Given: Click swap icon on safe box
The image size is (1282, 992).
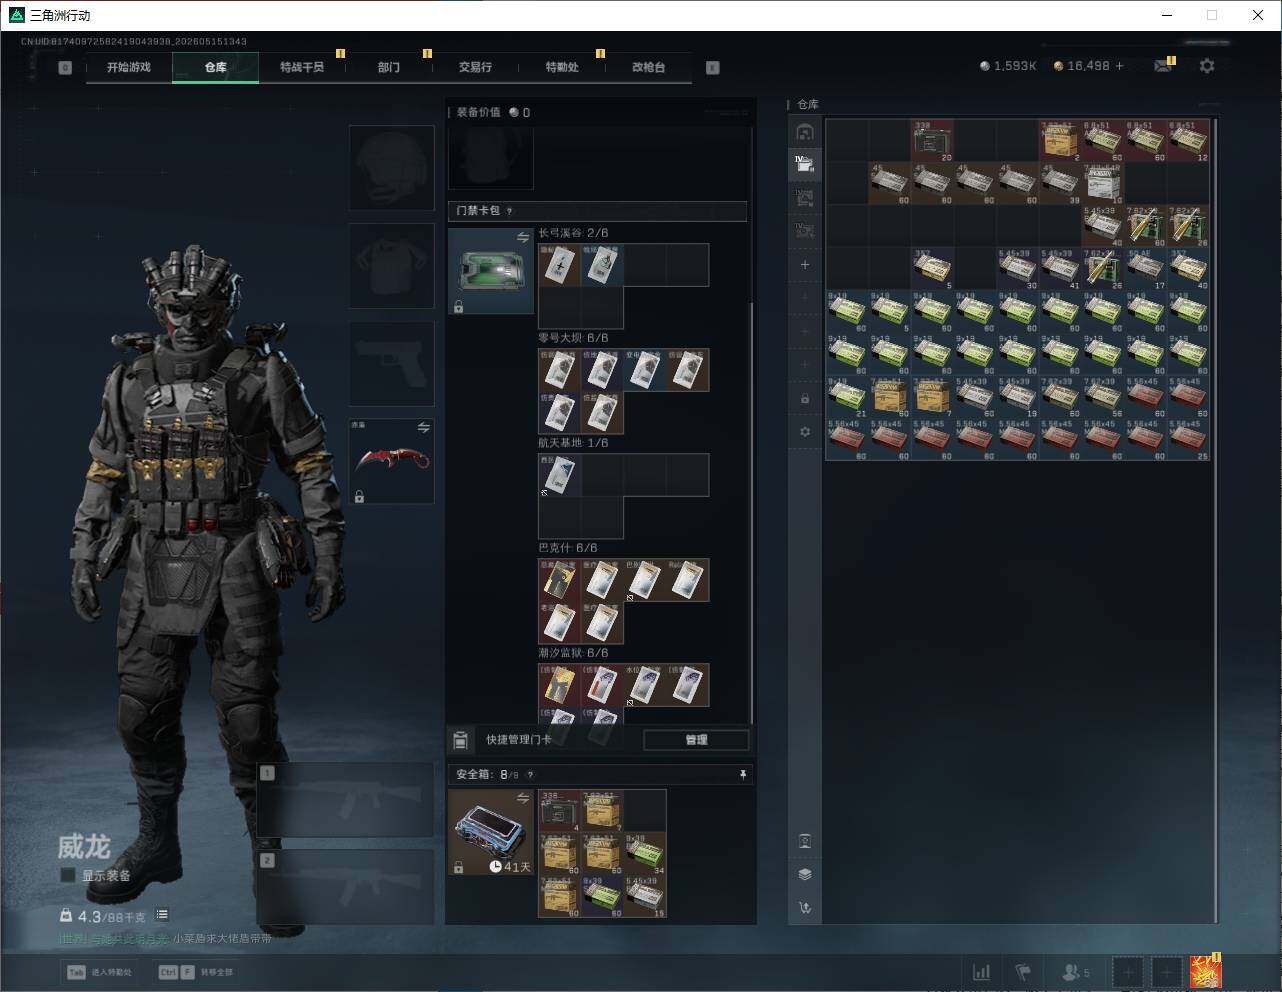Looking at the screenshot, I should coord(522,798).
